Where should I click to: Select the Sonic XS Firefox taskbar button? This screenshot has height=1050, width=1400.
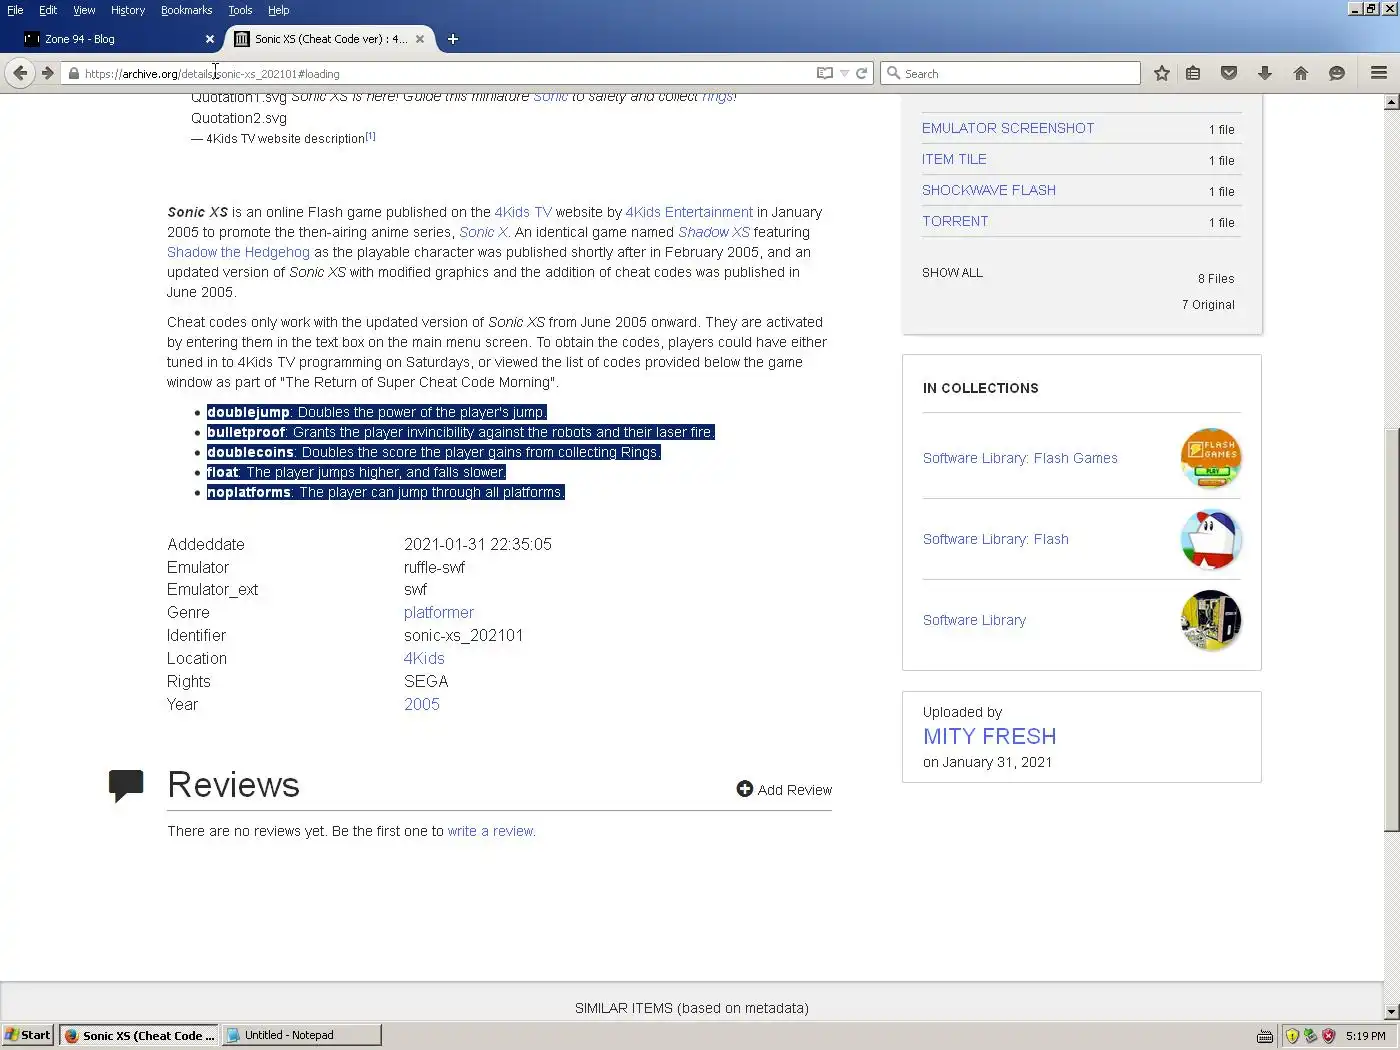pyautogui.click(x=138, y=1035)
